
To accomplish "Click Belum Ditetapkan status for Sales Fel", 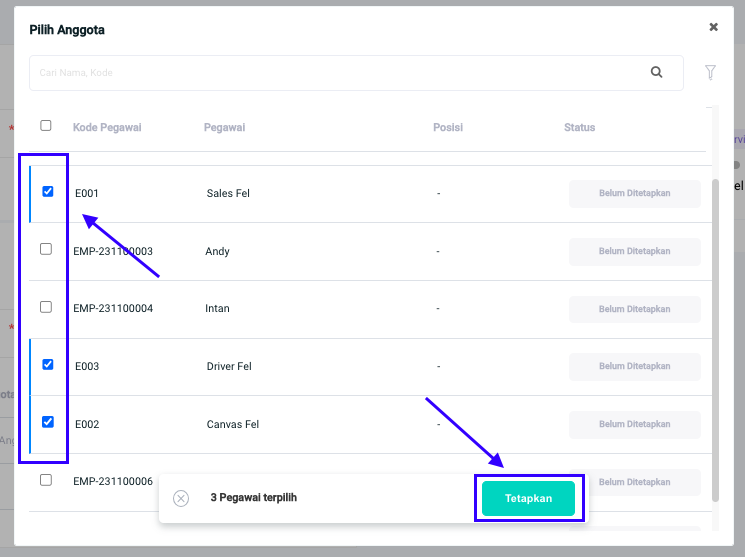I will tap(634, 193).
